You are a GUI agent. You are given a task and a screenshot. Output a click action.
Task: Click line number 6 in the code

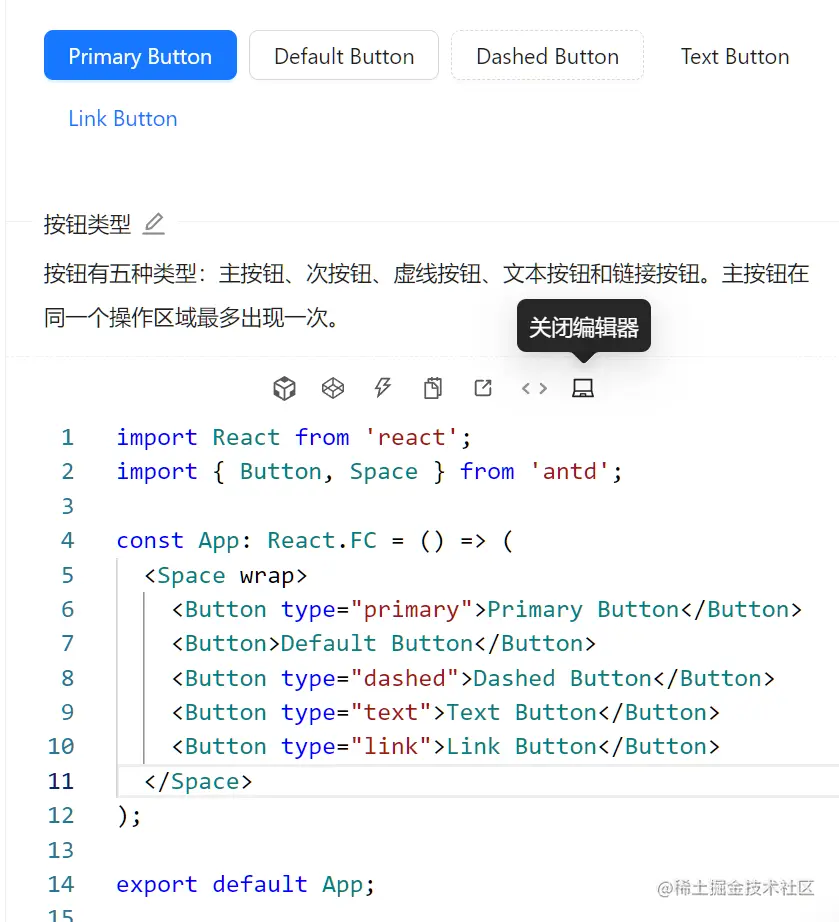tap(67, 609)
